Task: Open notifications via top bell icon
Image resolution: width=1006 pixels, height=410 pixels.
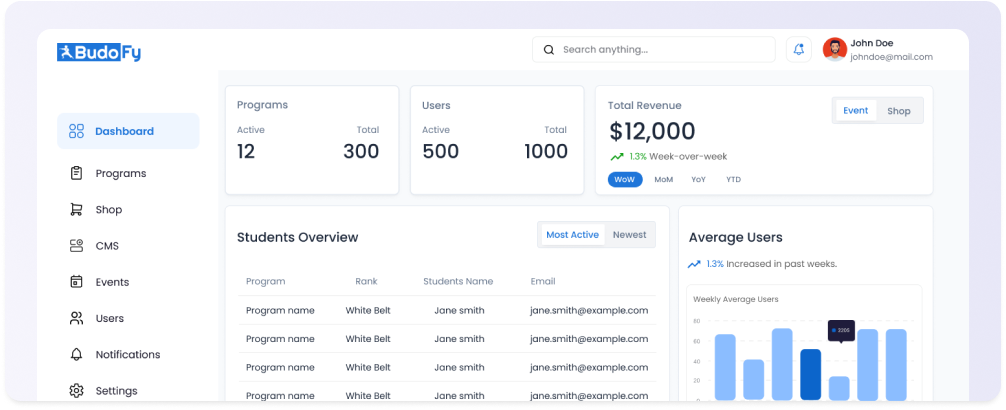Action: tap(798, 49)
